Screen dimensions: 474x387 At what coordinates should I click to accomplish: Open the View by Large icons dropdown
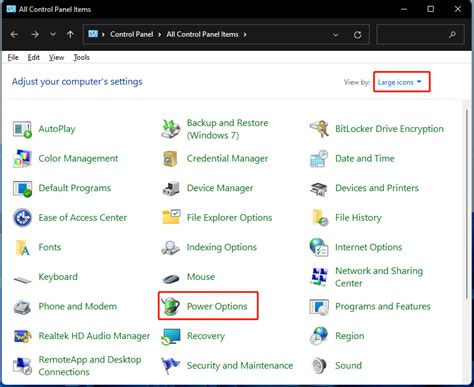click(401, 82)
